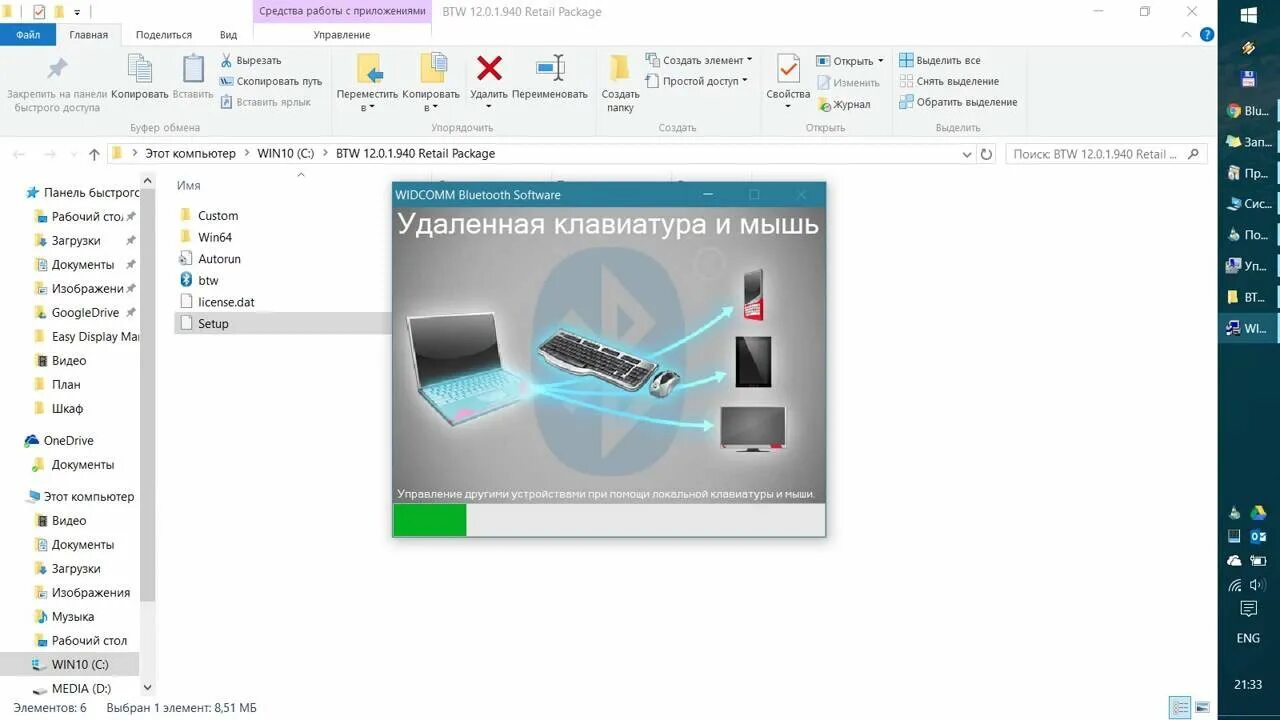Click the Application Tools contextual tab
1280x720 pixels.
tap(342, 11)
